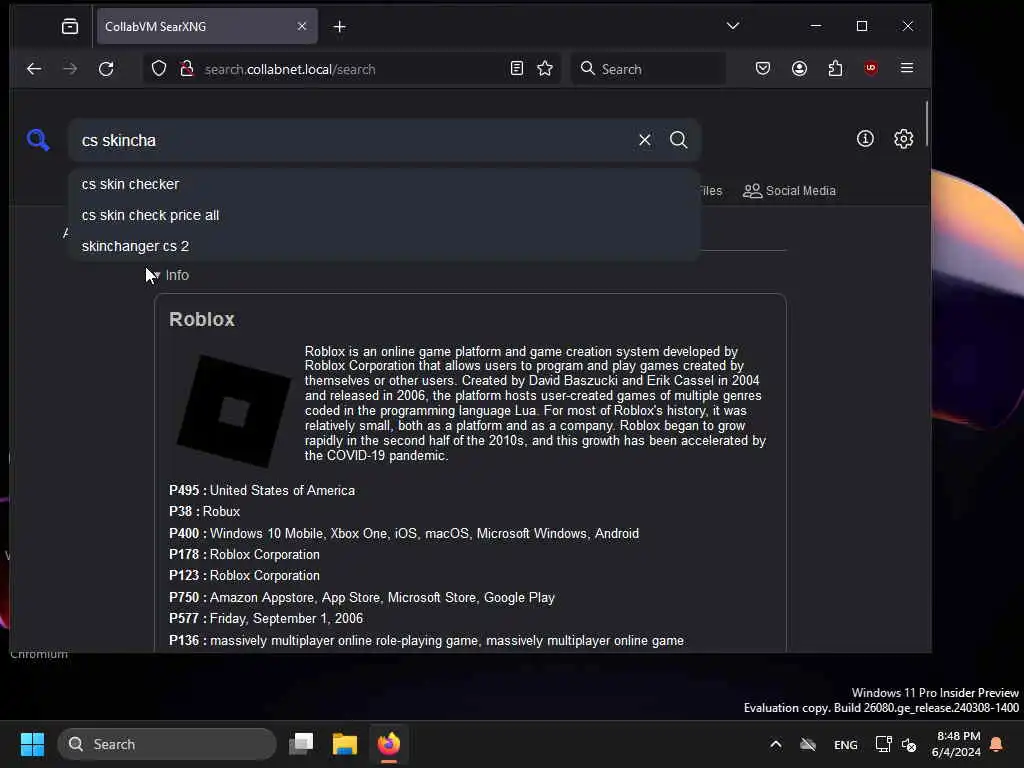1024x768 pixels.
Task: Show hidden system tray icons
Action: pos(775,744)
